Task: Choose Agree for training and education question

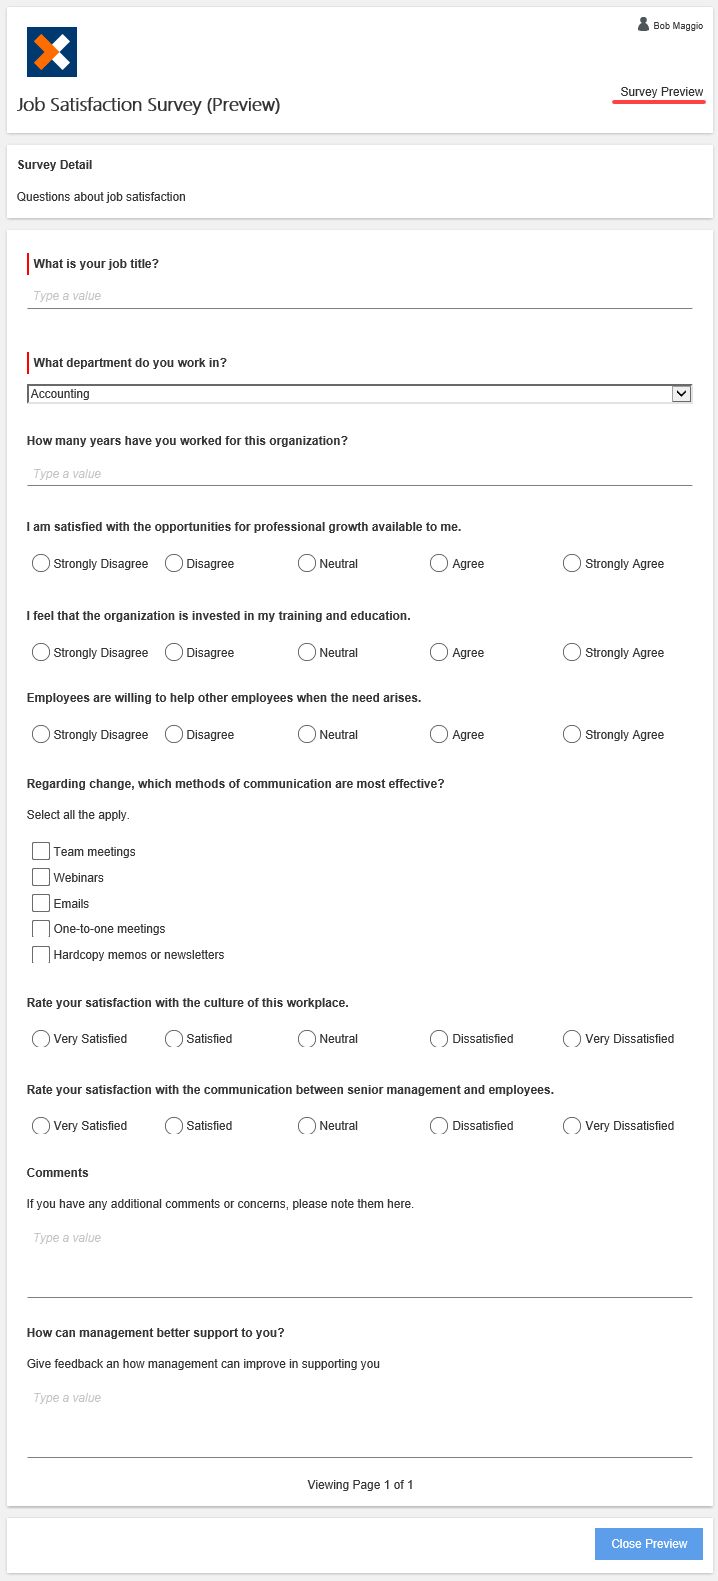Action: [438, 652]
